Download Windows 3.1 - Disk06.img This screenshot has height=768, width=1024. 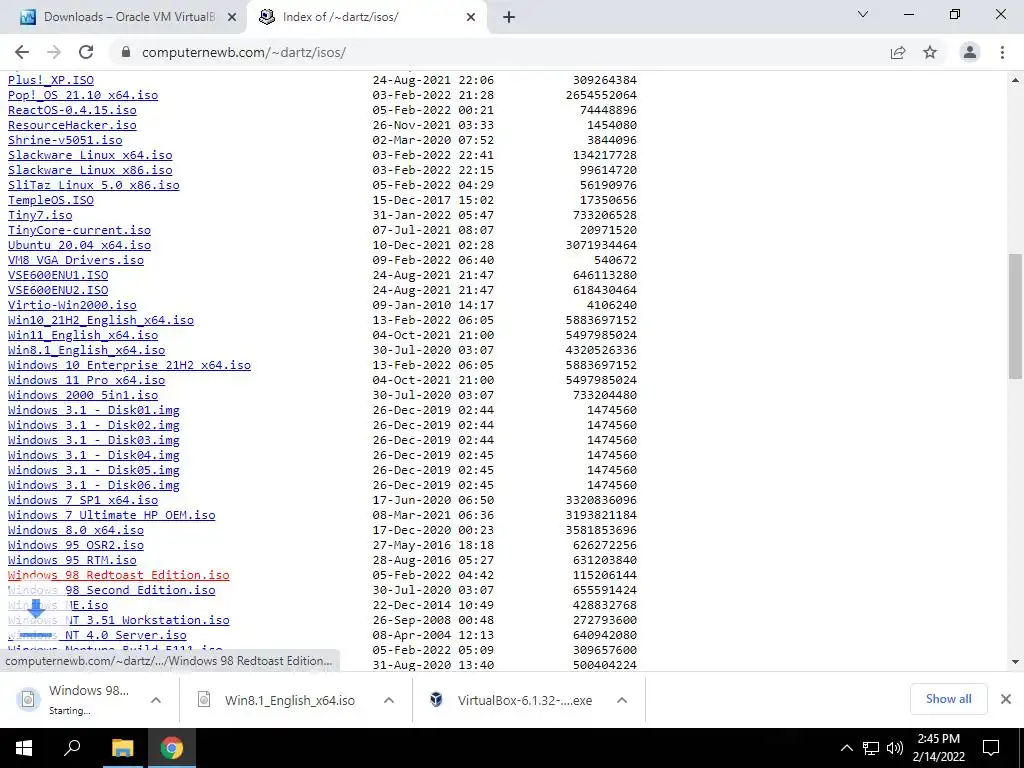[x=94, y=485]
